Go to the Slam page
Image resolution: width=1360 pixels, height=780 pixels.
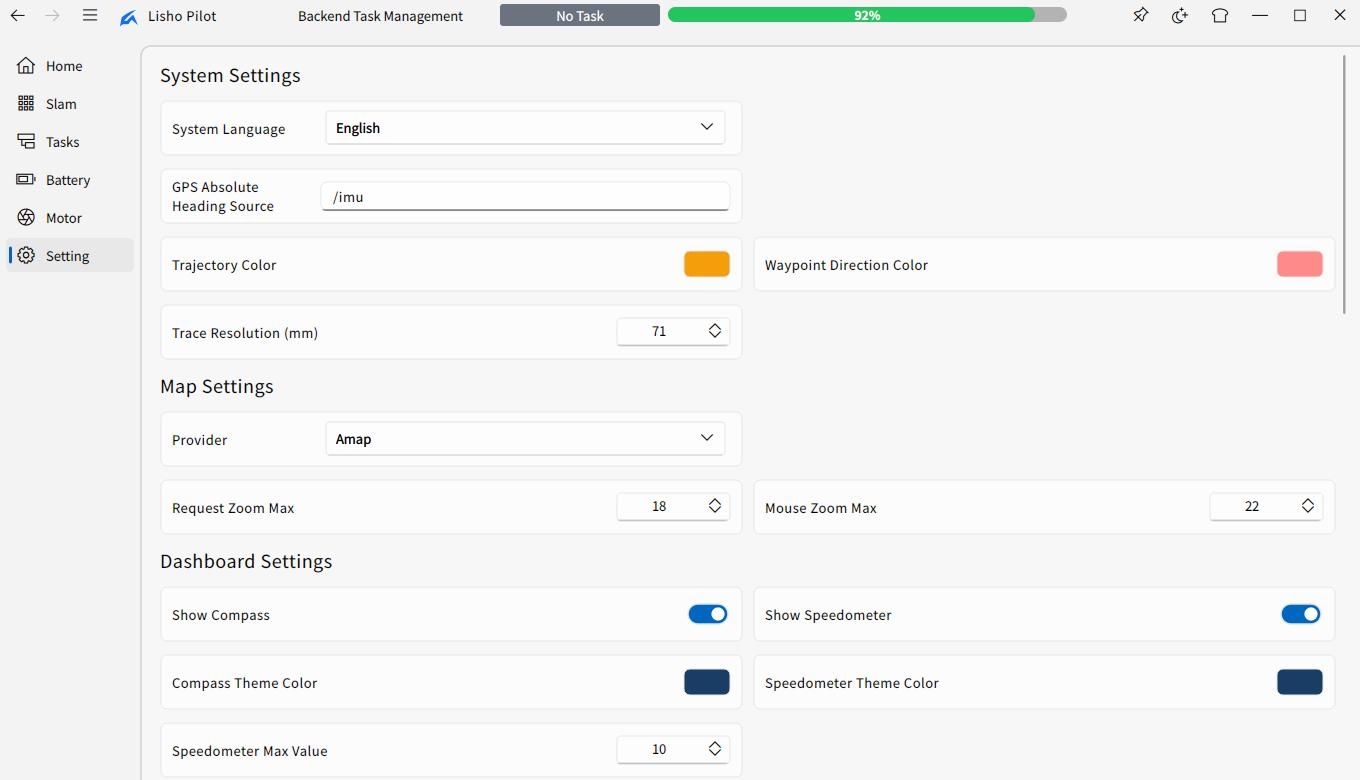point(70,104)
